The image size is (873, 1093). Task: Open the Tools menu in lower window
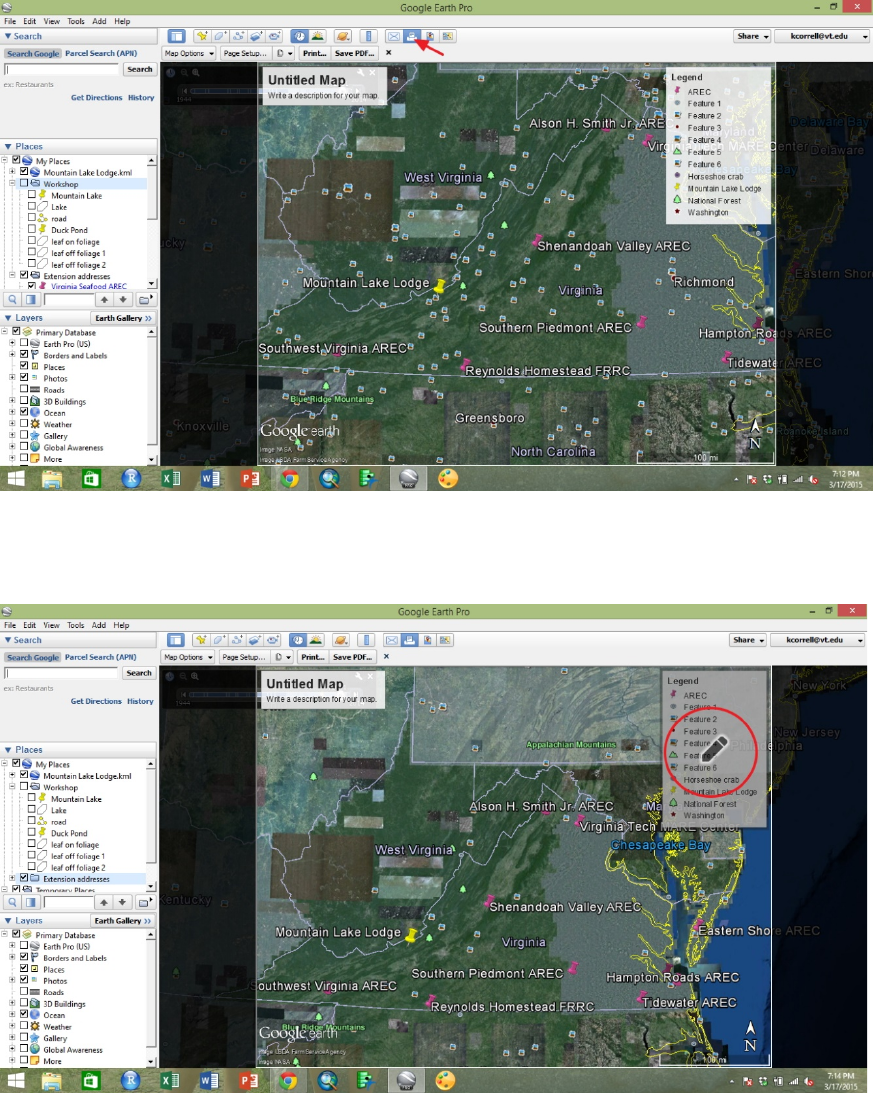[75, 625]
